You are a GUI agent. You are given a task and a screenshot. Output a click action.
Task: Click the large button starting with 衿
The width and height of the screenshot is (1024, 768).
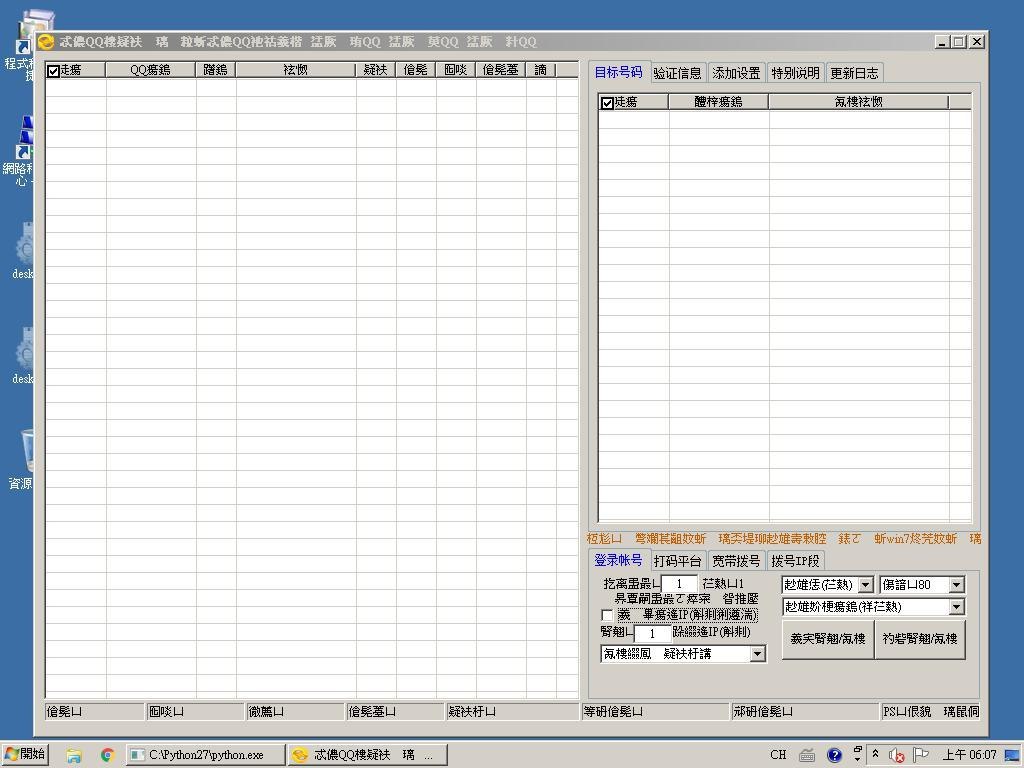[920, 639]
